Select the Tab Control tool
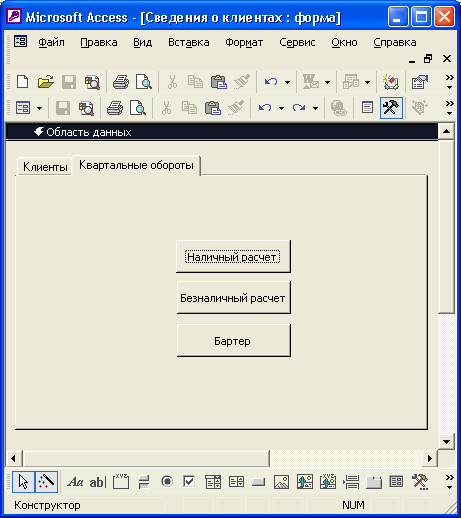This screenshot has height=518, width=461. tap(374, 482)
